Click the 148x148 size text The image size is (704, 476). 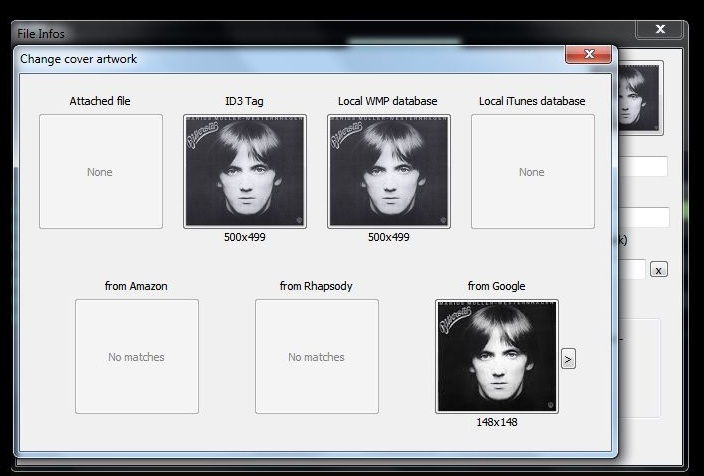pos(497,422)
